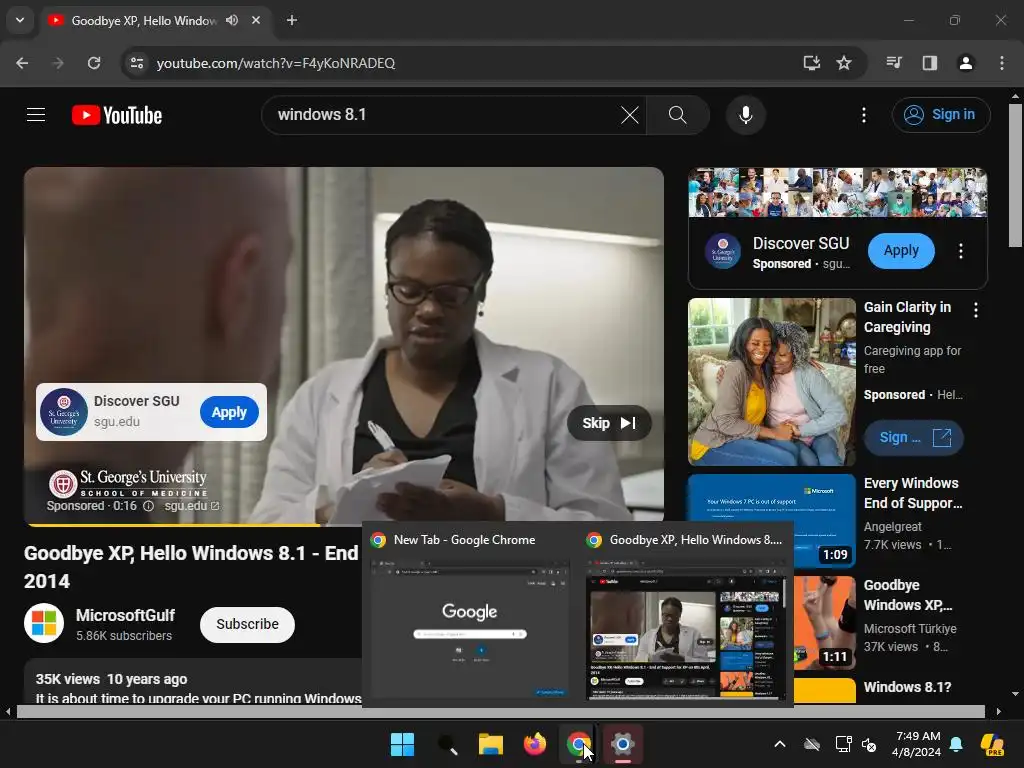Screen dimensions: 1024x768
Task: Close the Goodbye XP tab
Action: 256,20
